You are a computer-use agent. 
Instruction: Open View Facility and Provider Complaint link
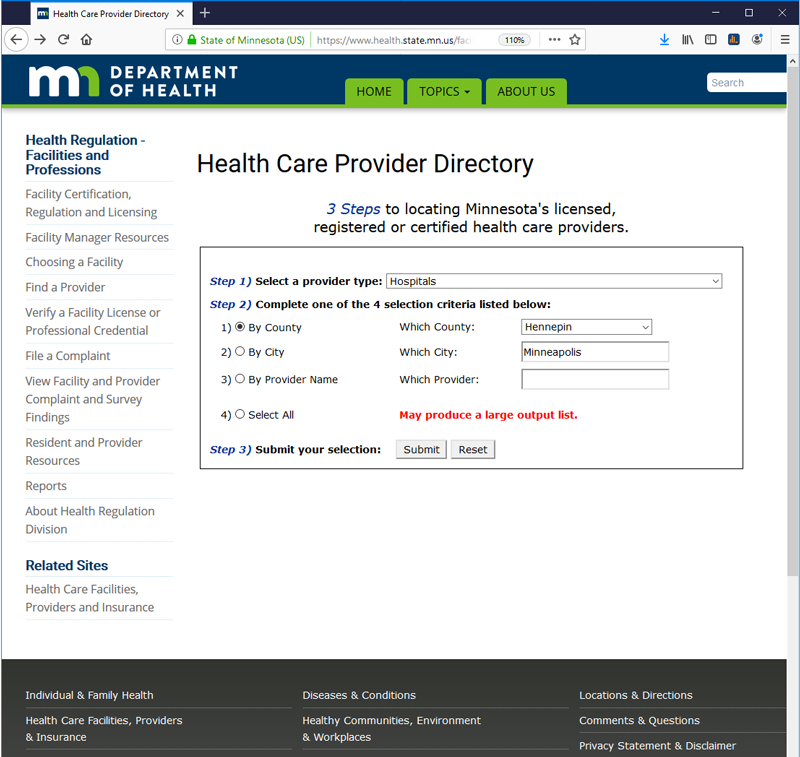click(x=93, y=399)
